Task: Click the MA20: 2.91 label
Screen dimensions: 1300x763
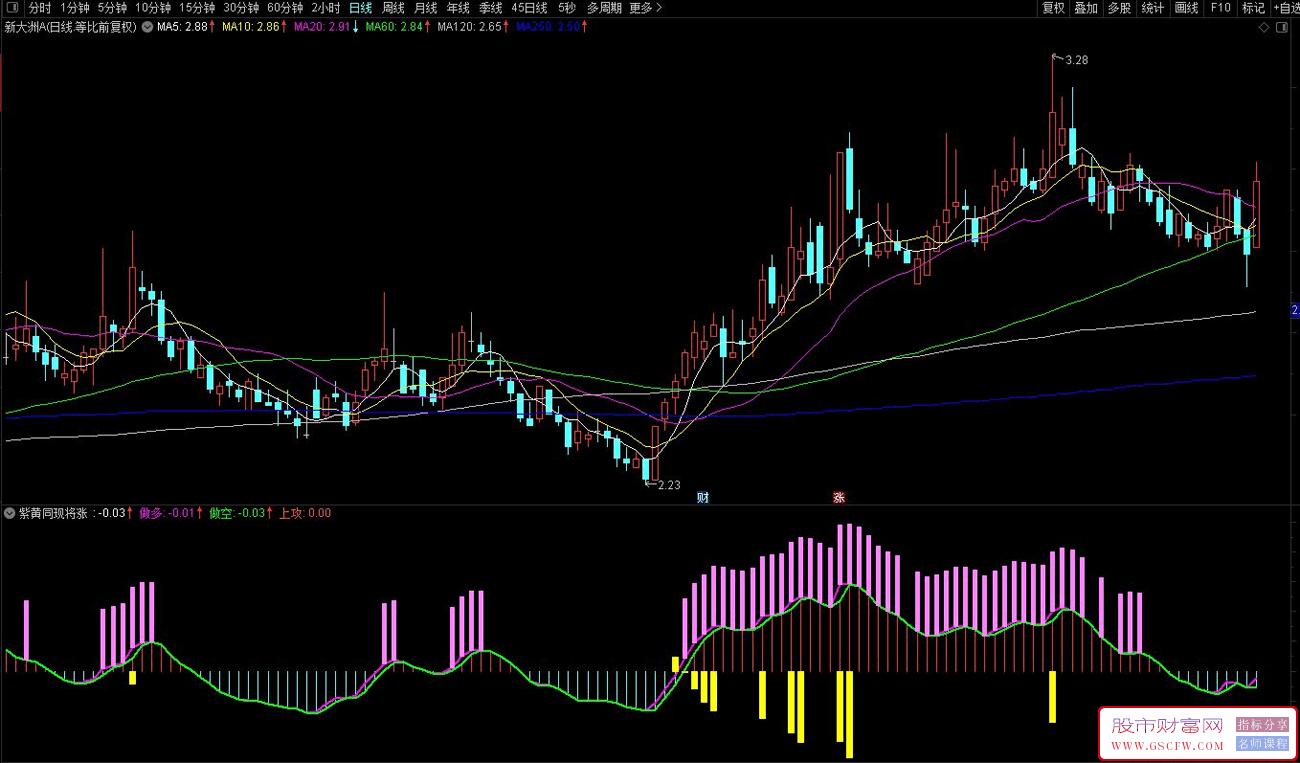Action: click(322, 28)
